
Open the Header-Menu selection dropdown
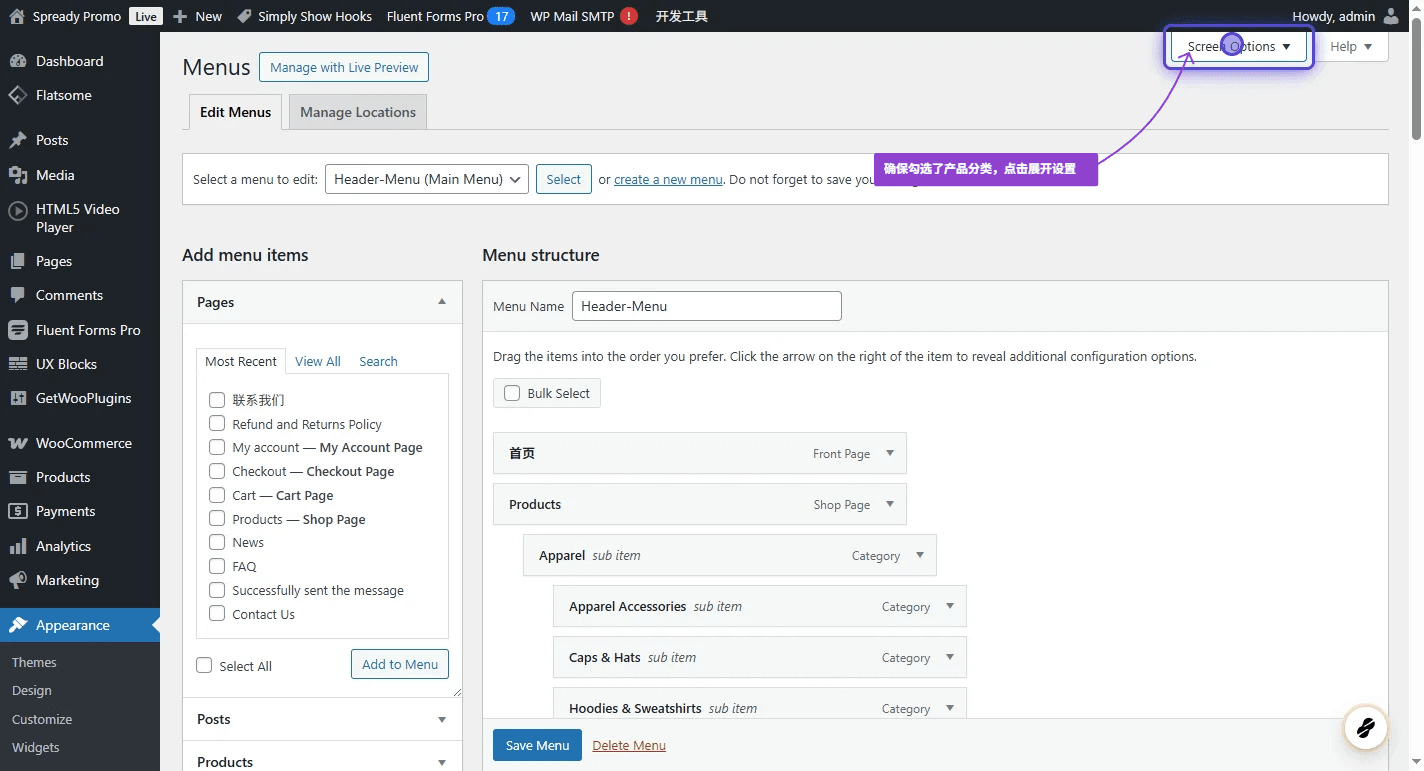427,179
